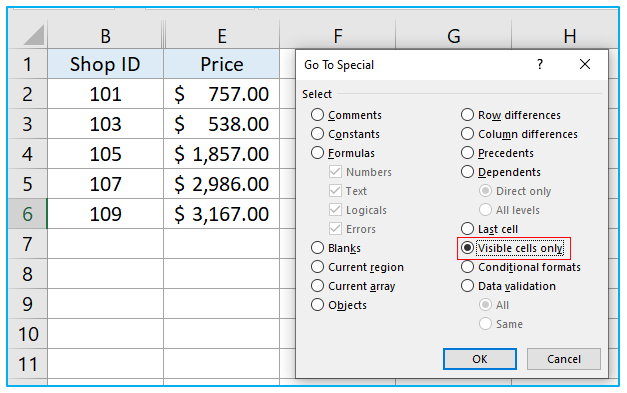Select the All levels sub-option
This screenshot has width=627, height=393.
[485, 210]
